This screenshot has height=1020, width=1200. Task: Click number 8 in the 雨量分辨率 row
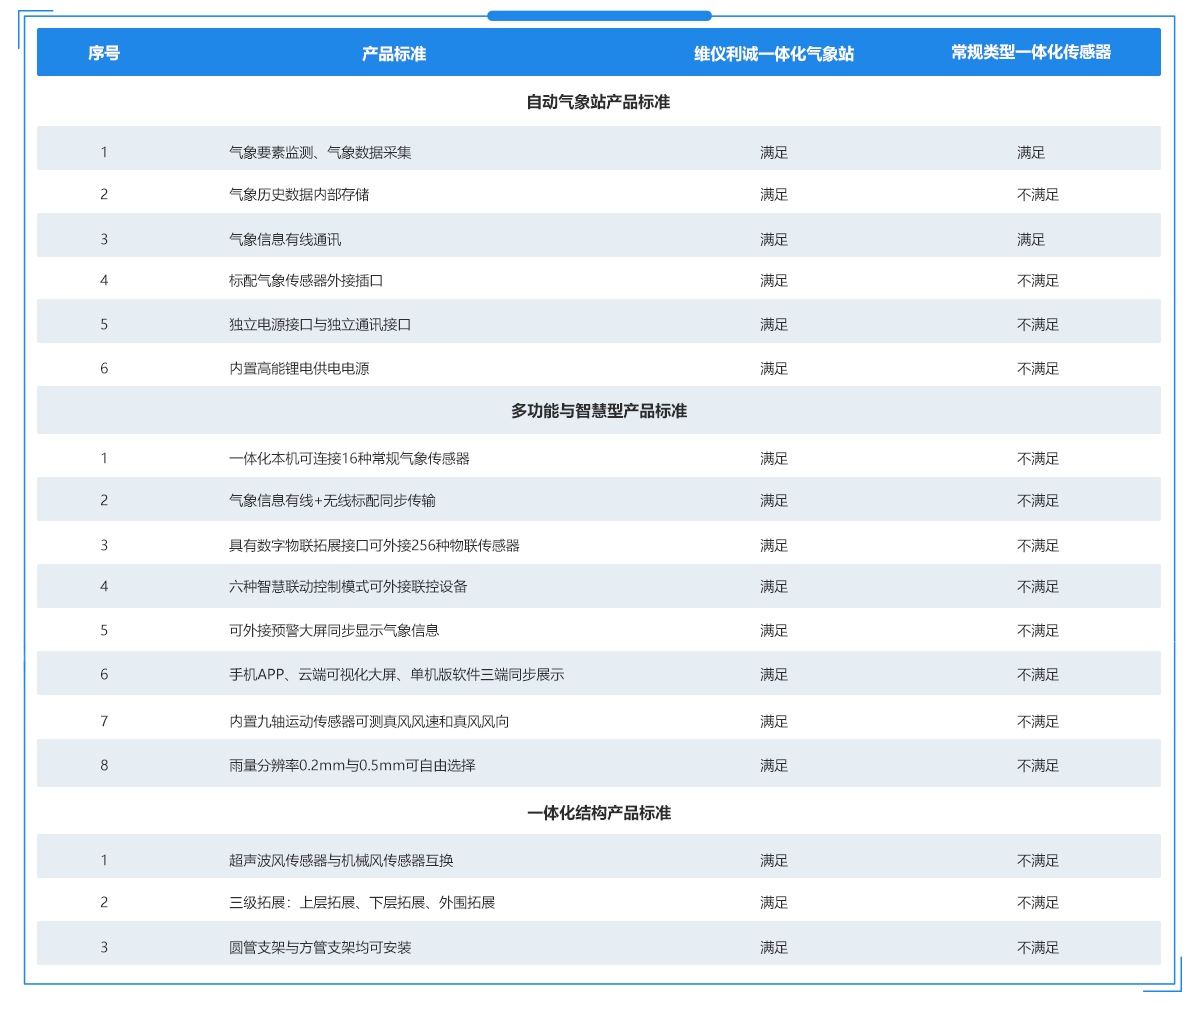[x=104, y=765]
